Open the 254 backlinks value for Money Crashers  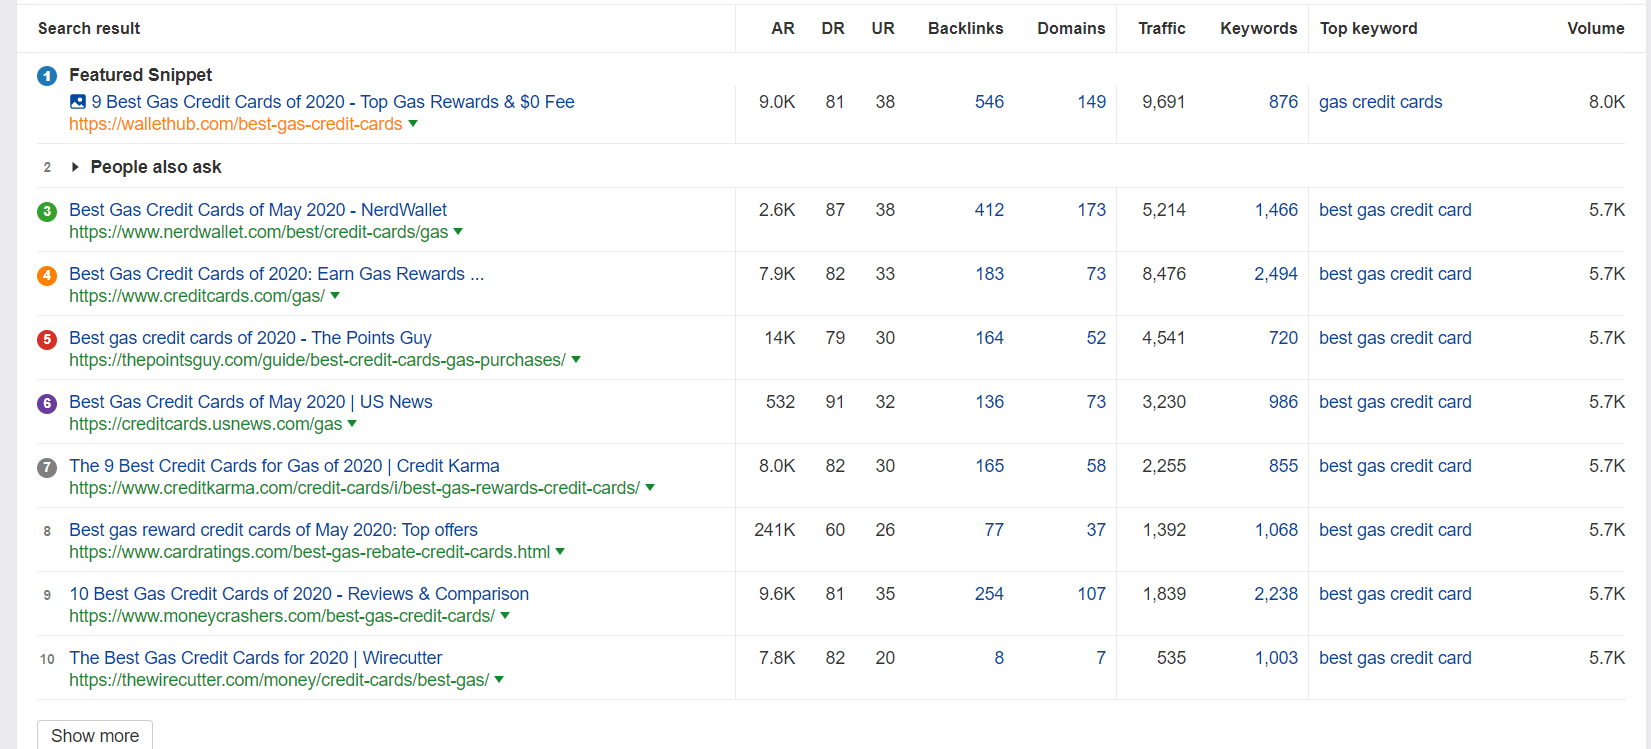pyautogui.click(x=990, y=594)
